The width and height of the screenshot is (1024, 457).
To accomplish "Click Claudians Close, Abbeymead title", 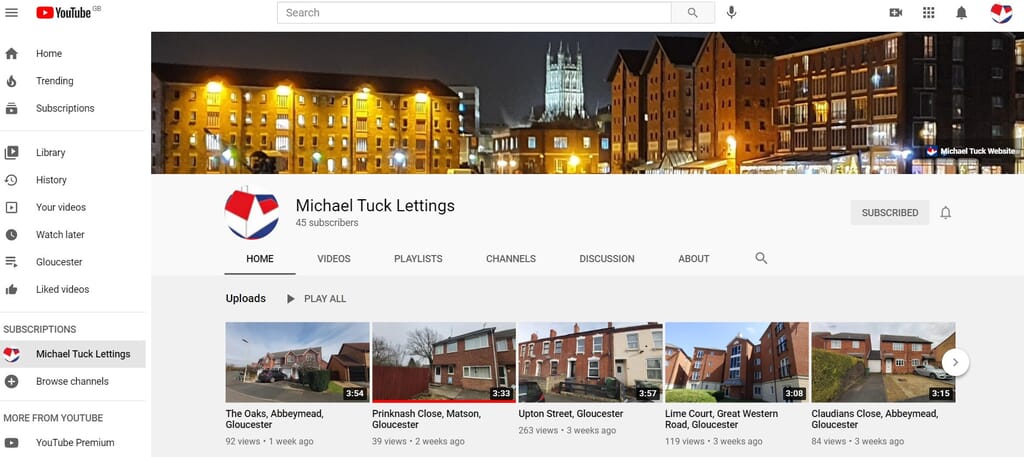I will pyautogui.click(x=874, y=419).
